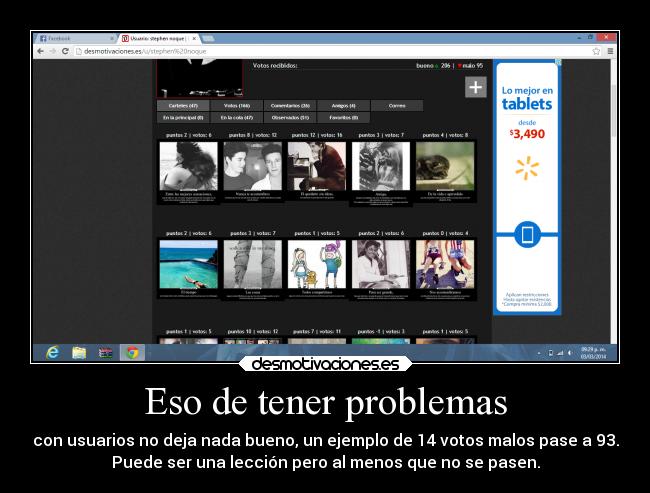The height and width of the screenshot is (493, 650).
Task: Select the Observados filter
Action: tap(290, 118)
